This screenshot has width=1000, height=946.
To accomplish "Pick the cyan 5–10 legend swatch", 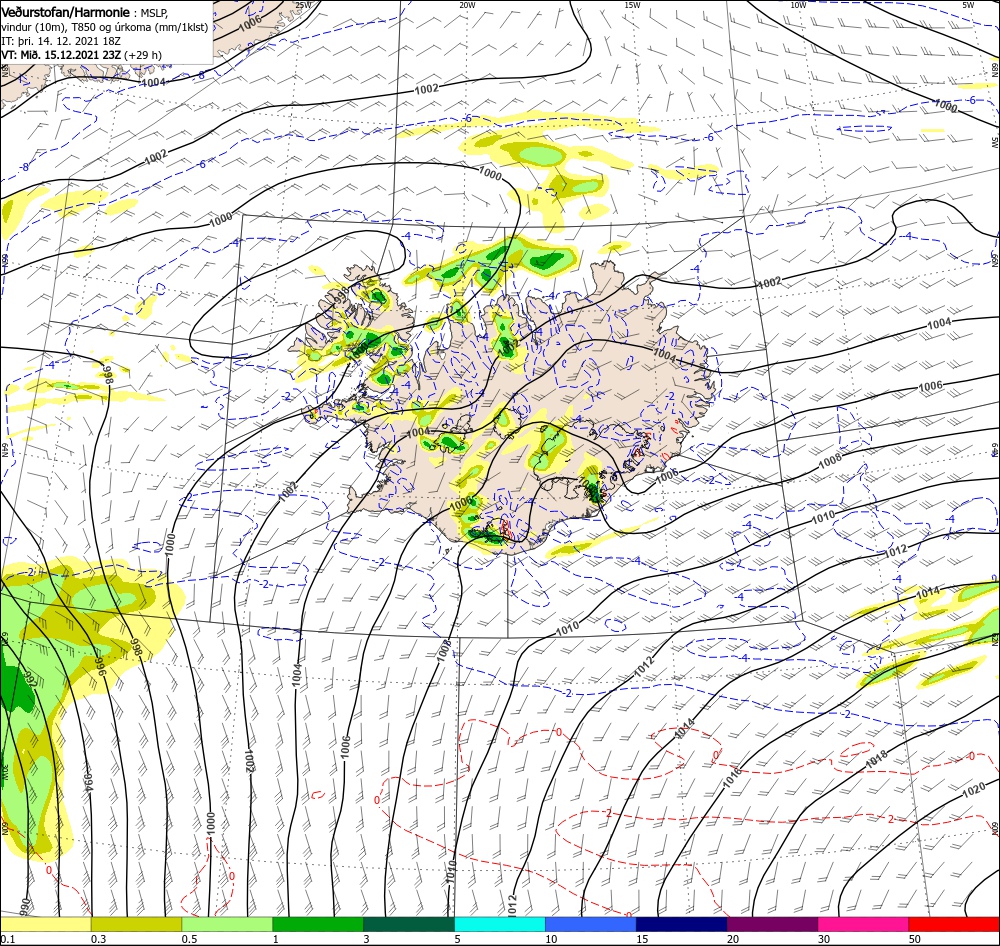I will [x=500, y=924].
